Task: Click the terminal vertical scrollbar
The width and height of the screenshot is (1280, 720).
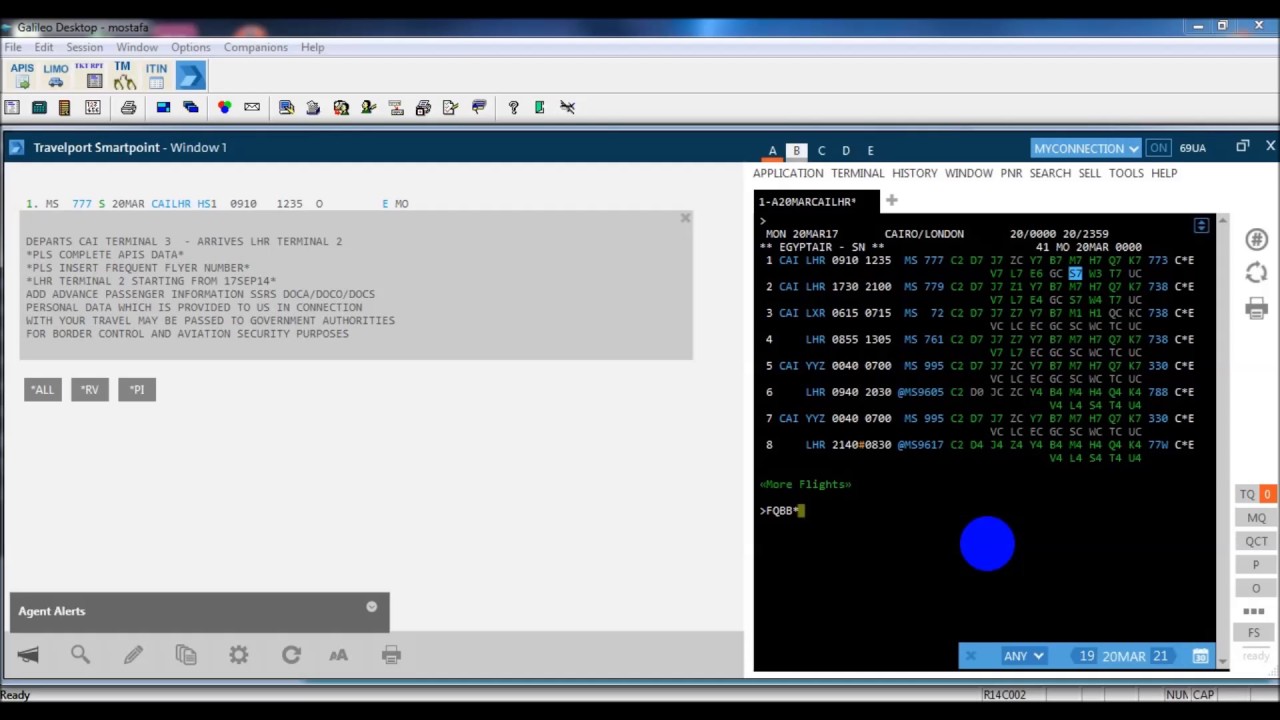Action: [x=1222, y=440]
